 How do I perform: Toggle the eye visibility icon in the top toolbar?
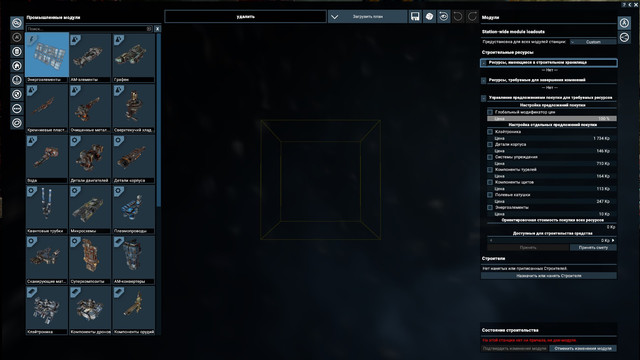pos(444,16)
